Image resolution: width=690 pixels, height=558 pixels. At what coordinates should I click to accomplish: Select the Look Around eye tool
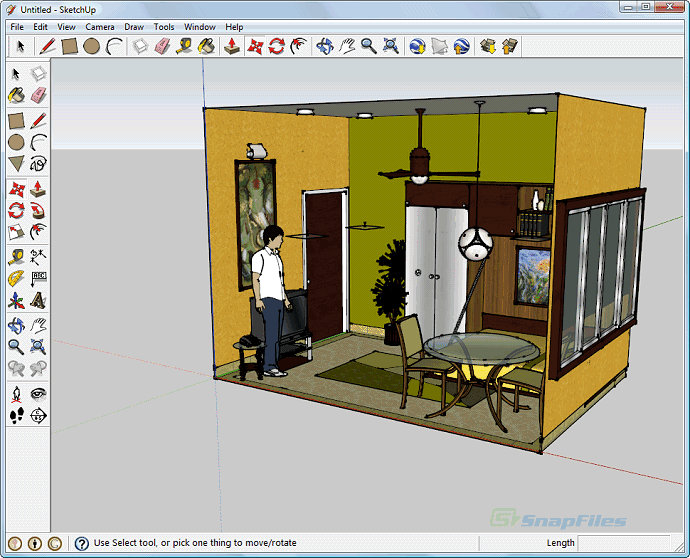click(38, 394)
